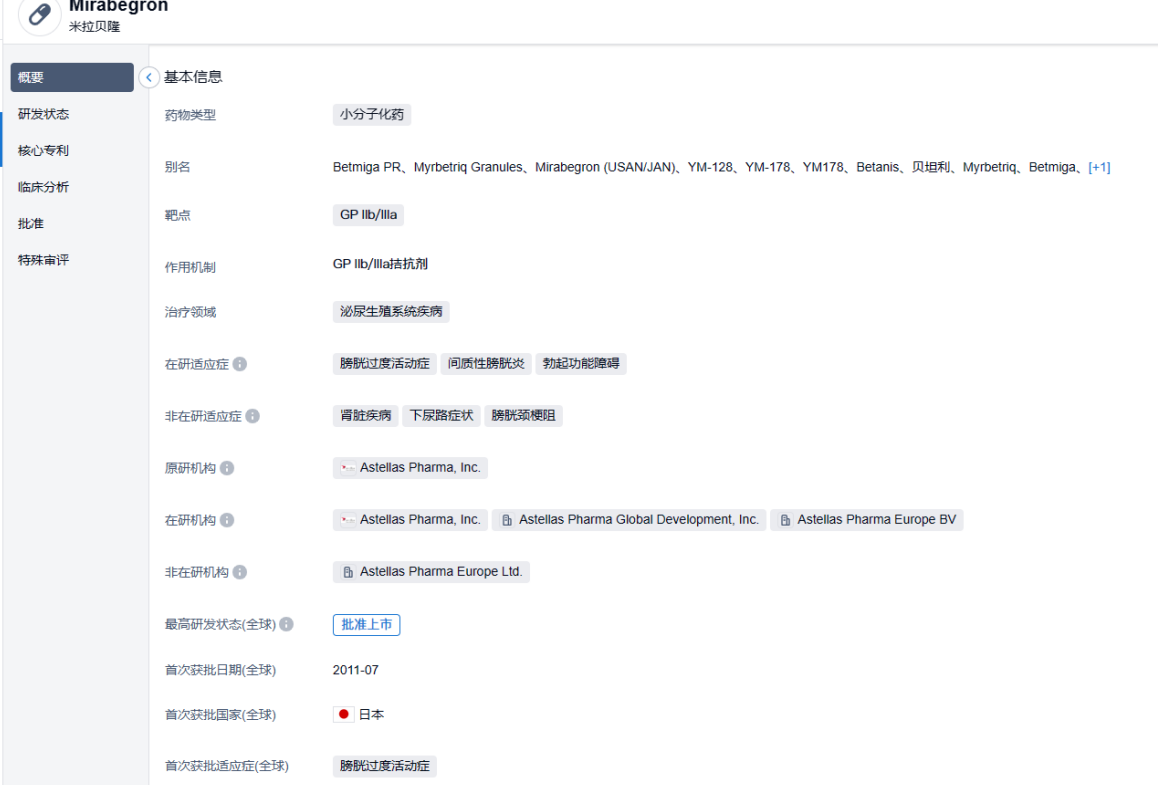The image size is (1158, 785).
Task: Click info icon next to 非在研适应症
Action: pos(253,416)
